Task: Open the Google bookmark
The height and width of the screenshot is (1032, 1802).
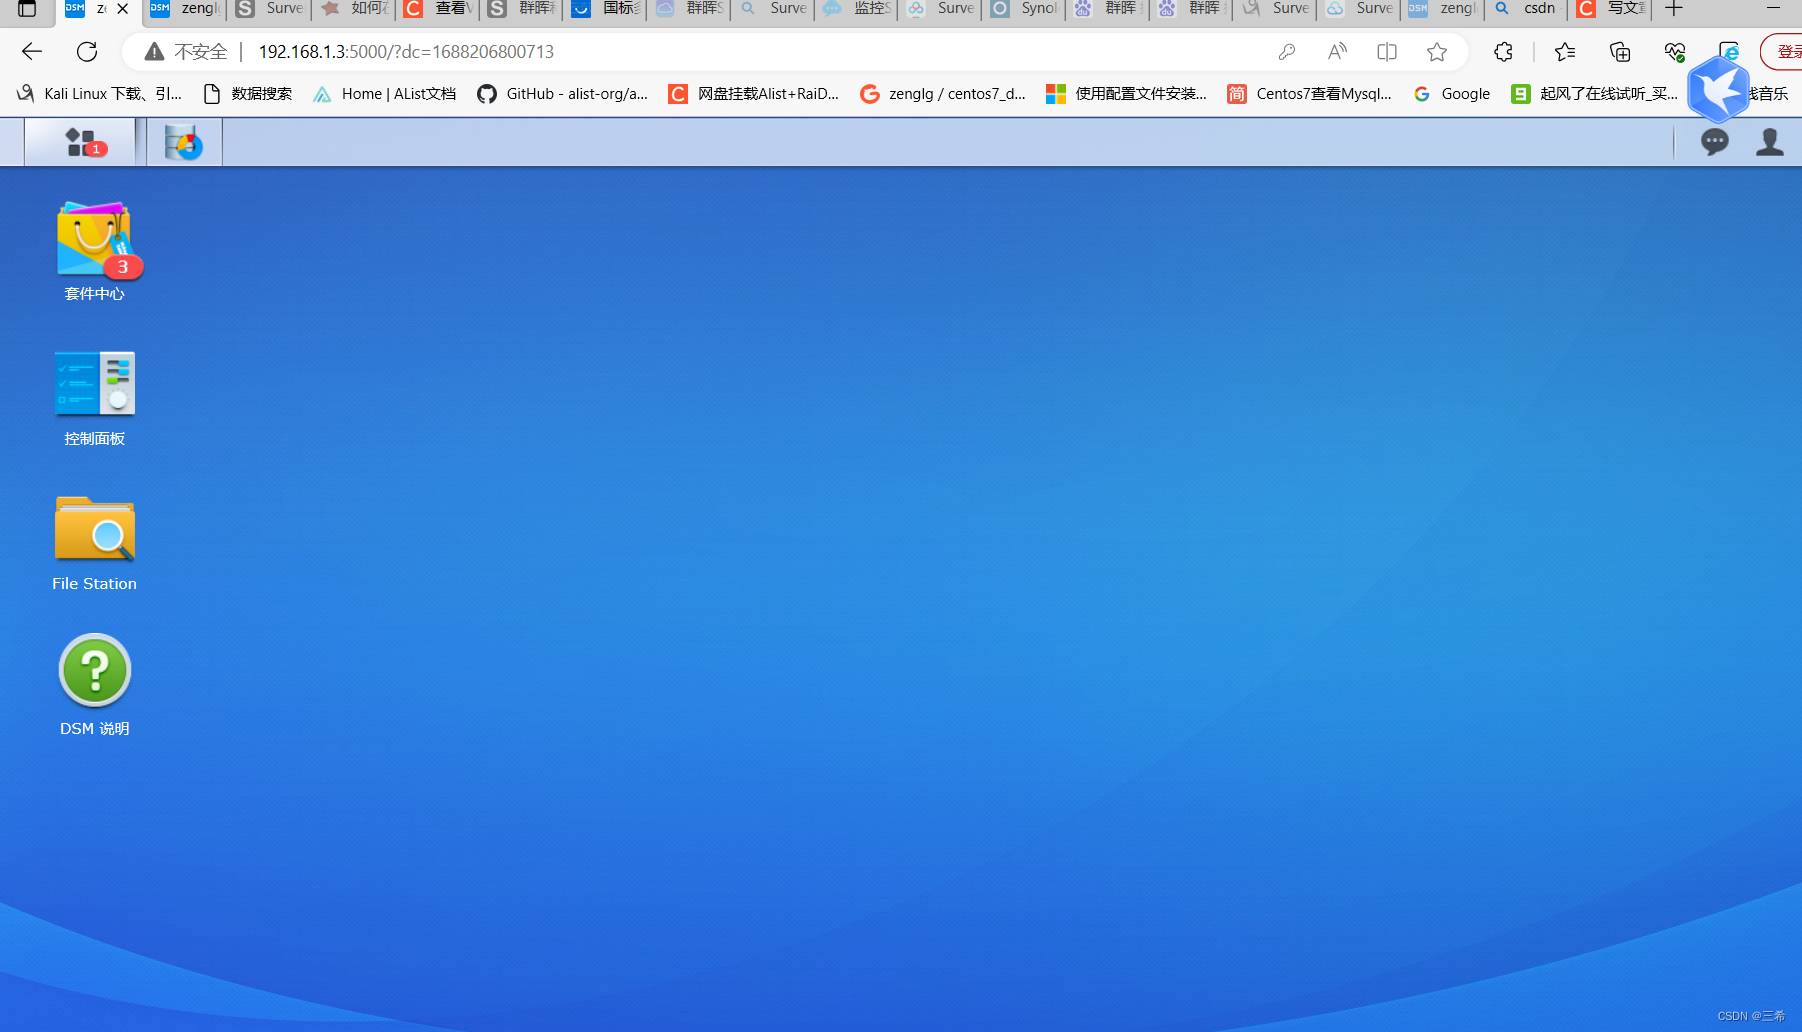Action: click(1451, 94)
